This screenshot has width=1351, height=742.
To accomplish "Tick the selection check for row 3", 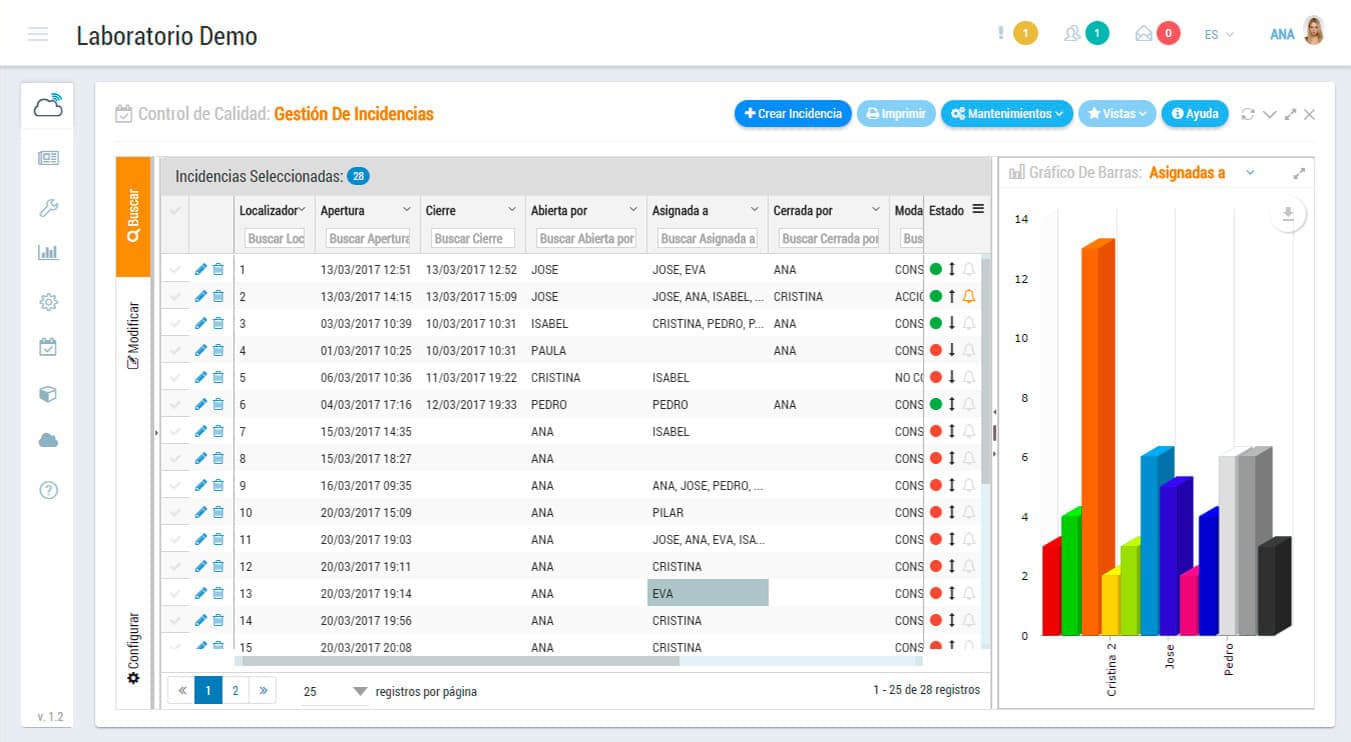I will point(176,323).
